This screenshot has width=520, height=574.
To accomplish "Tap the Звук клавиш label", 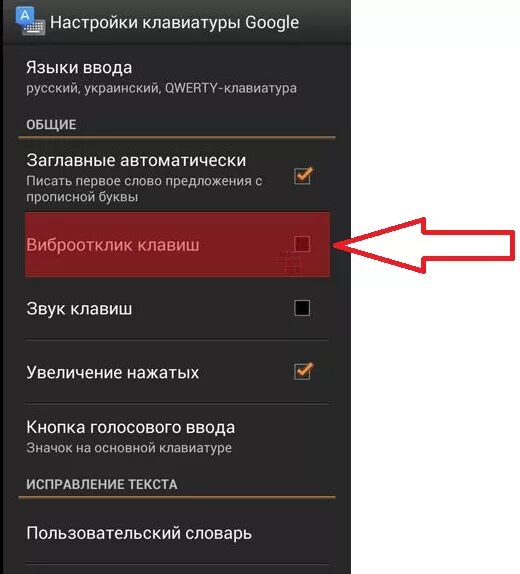I will point(79,308).
